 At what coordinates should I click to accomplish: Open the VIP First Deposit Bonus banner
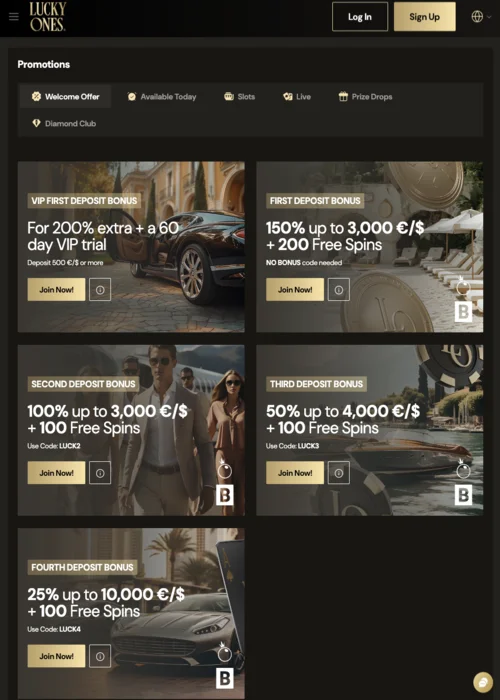click(x=131, y=247)
